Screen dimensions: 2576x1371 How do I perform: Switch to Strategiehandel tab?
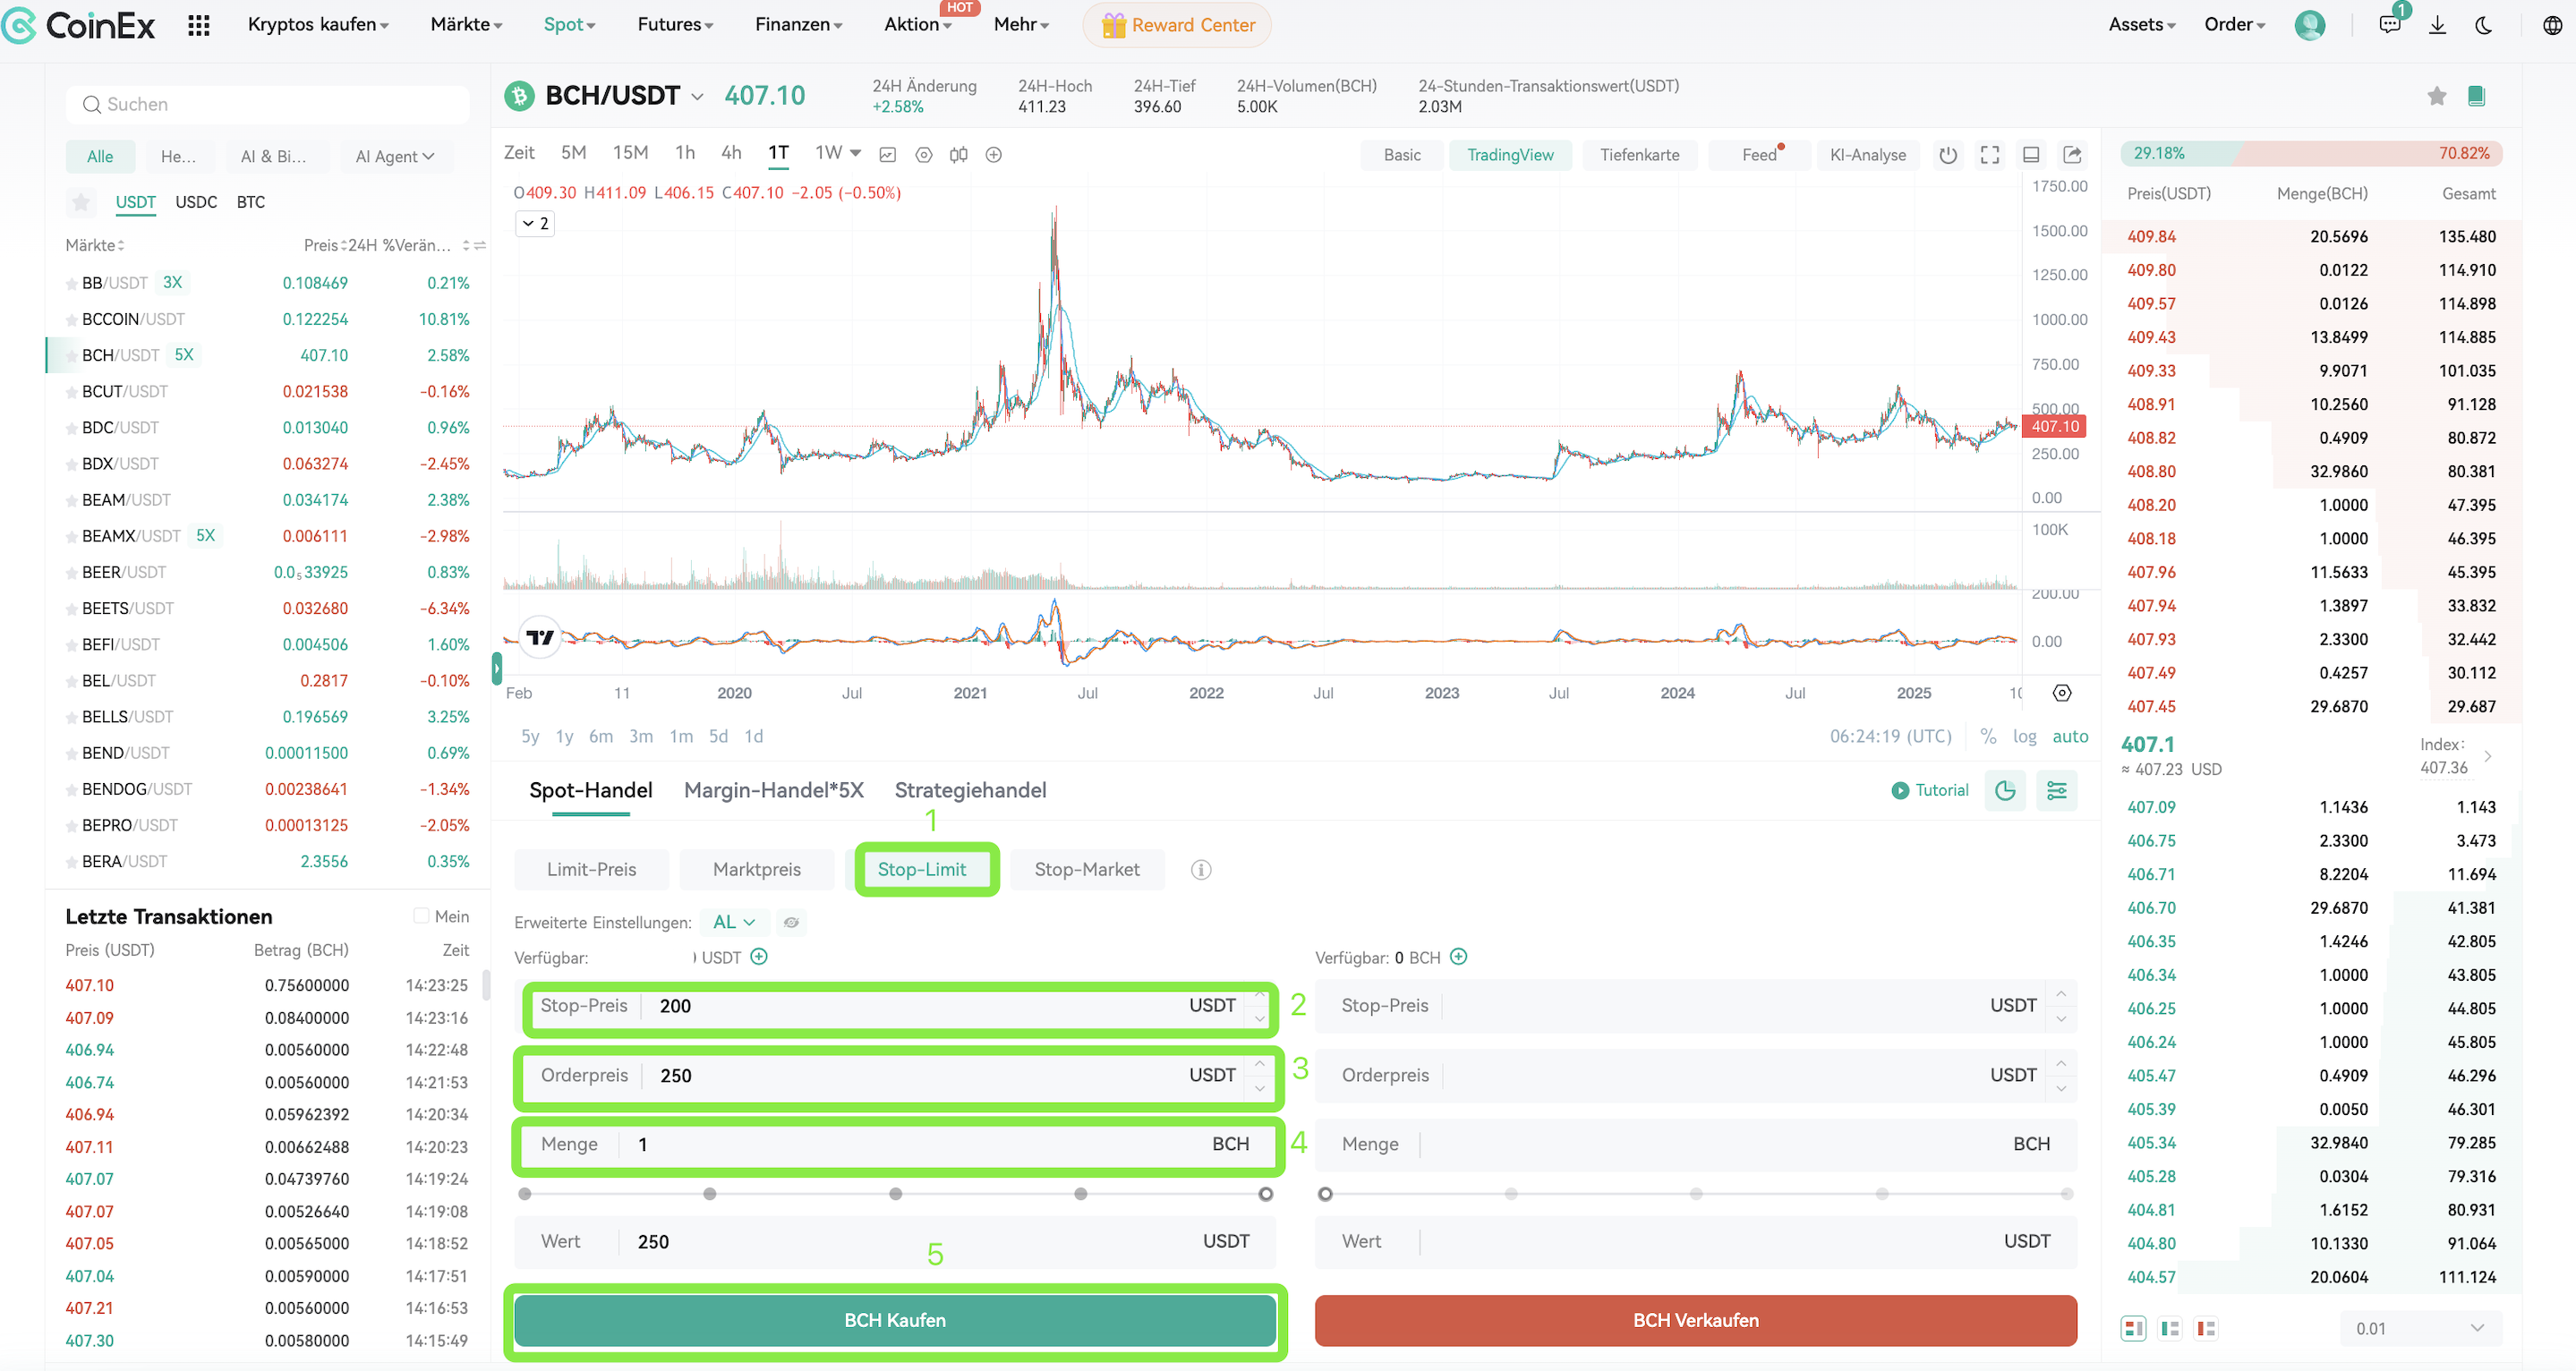(x=970, y=790)
